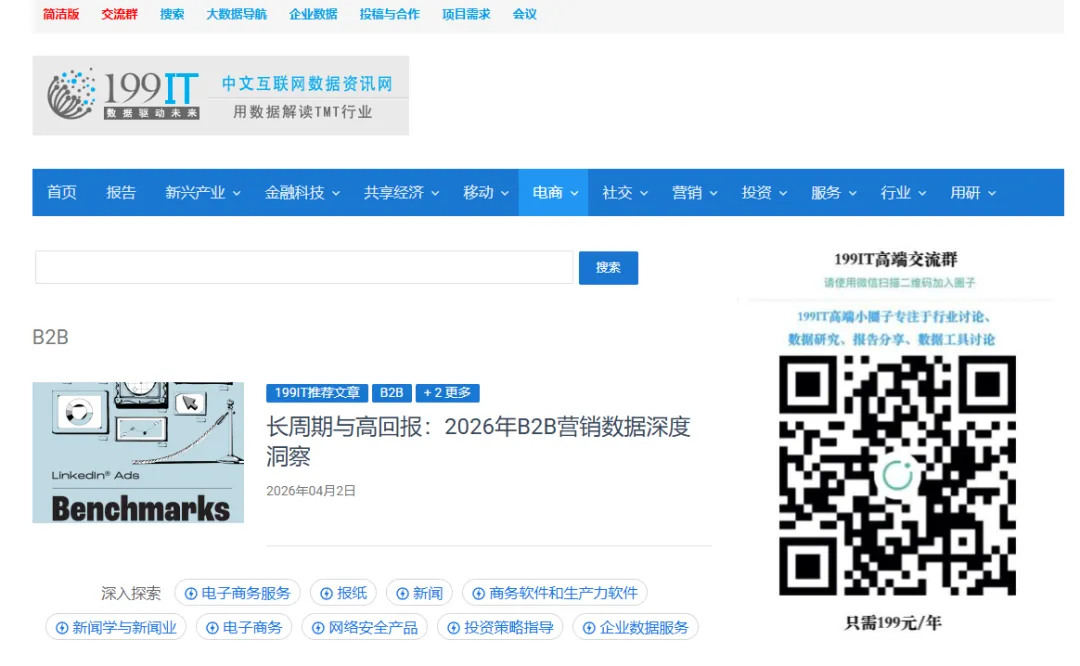Image resolution: width=1080 pixels, height=666 pixels.
Task: Open 报告 in main navigation
Action: [121, 193]
